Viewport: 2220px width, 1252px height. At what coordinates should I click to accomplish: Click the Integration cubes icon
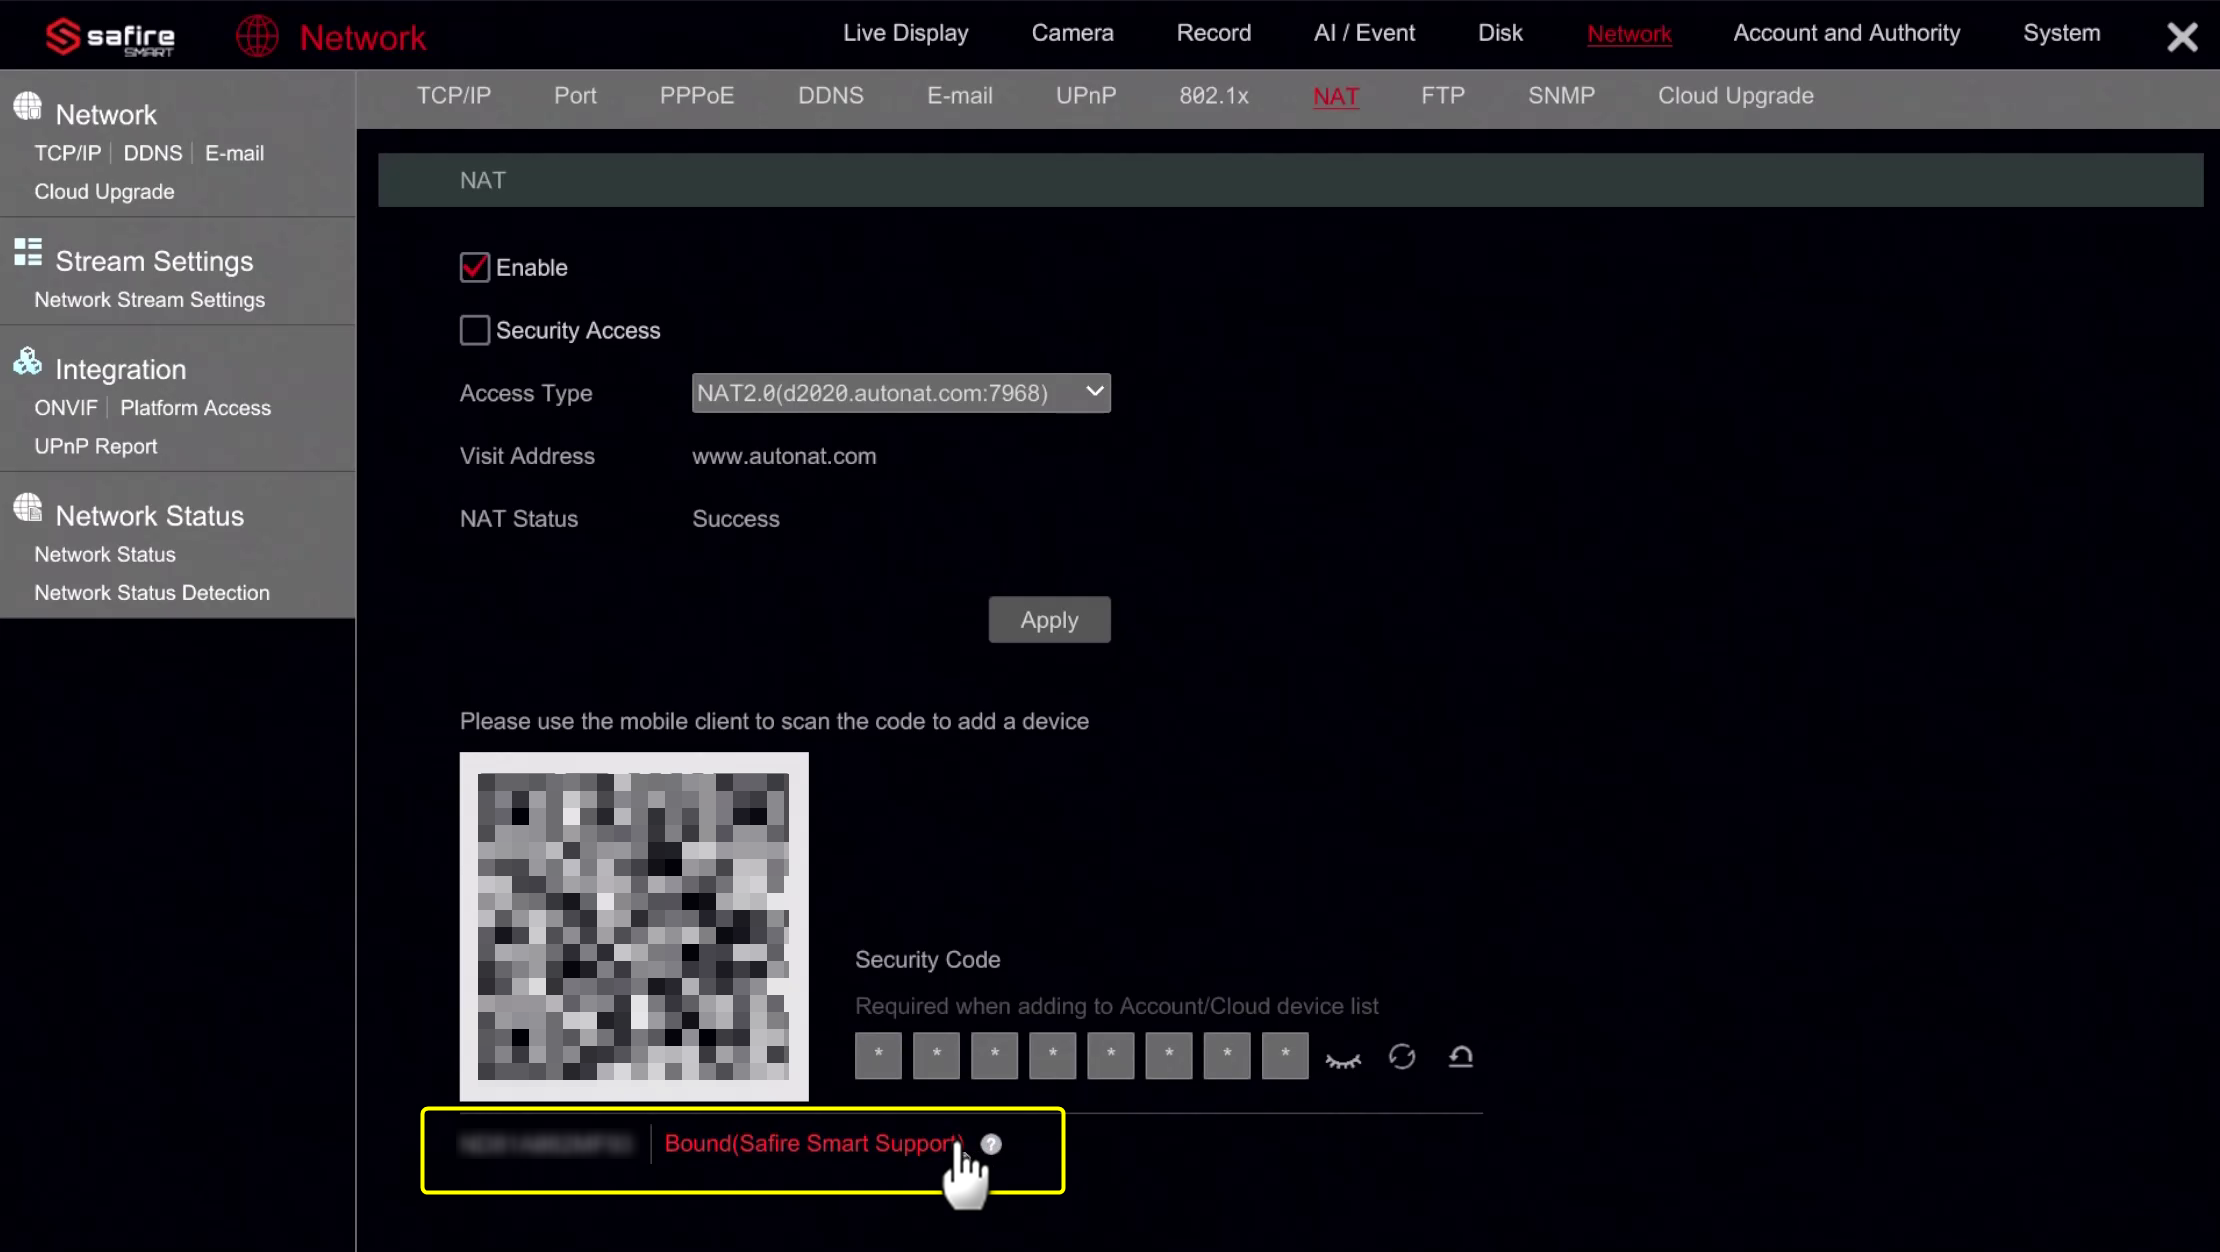click(x=27, y=362)
